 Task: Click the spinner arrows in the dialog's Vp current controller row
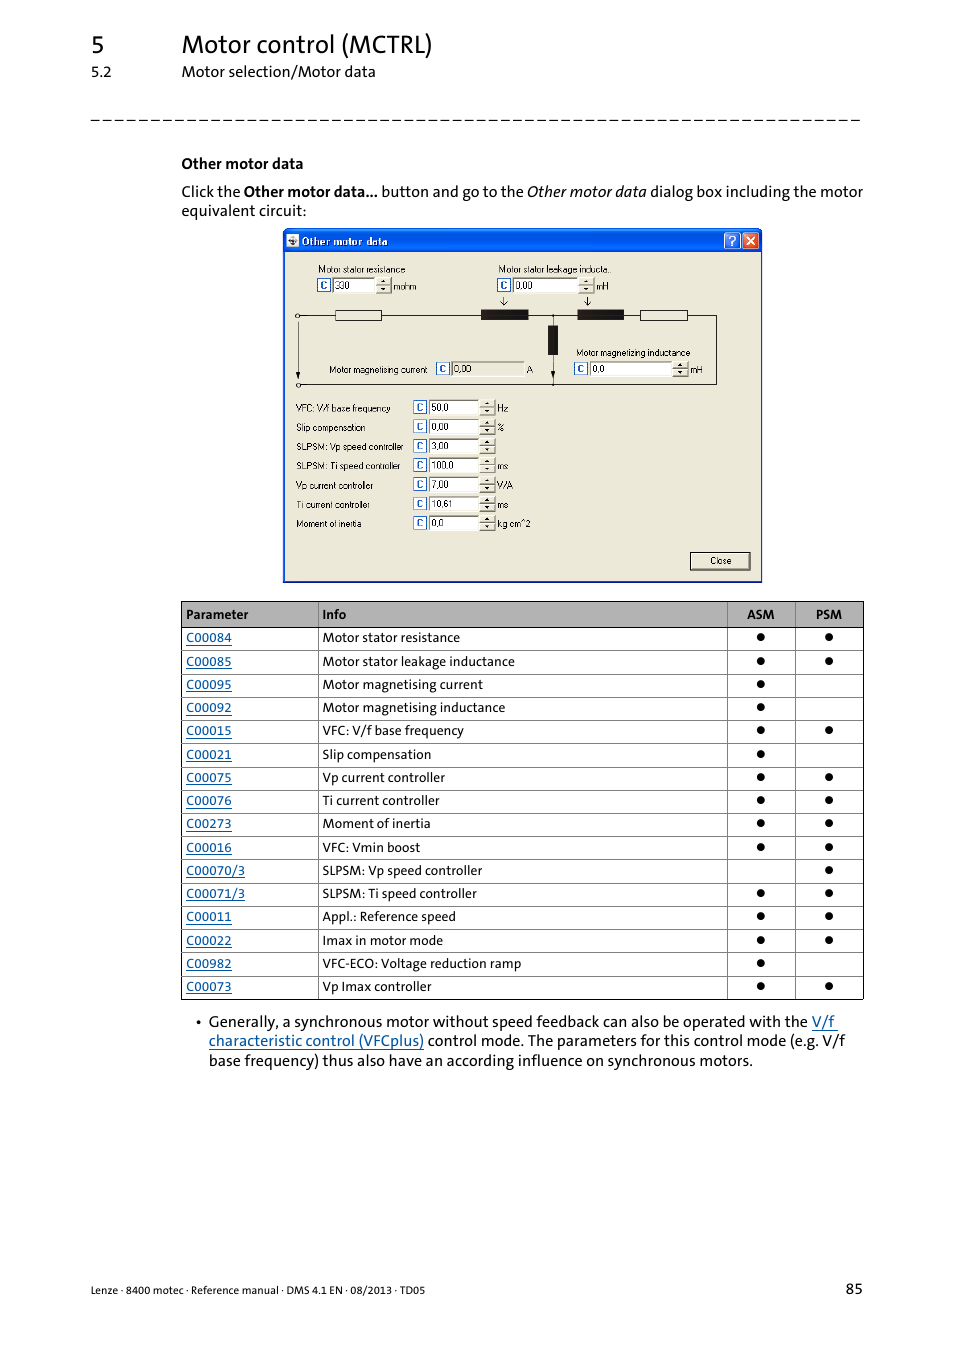(488, 485)
